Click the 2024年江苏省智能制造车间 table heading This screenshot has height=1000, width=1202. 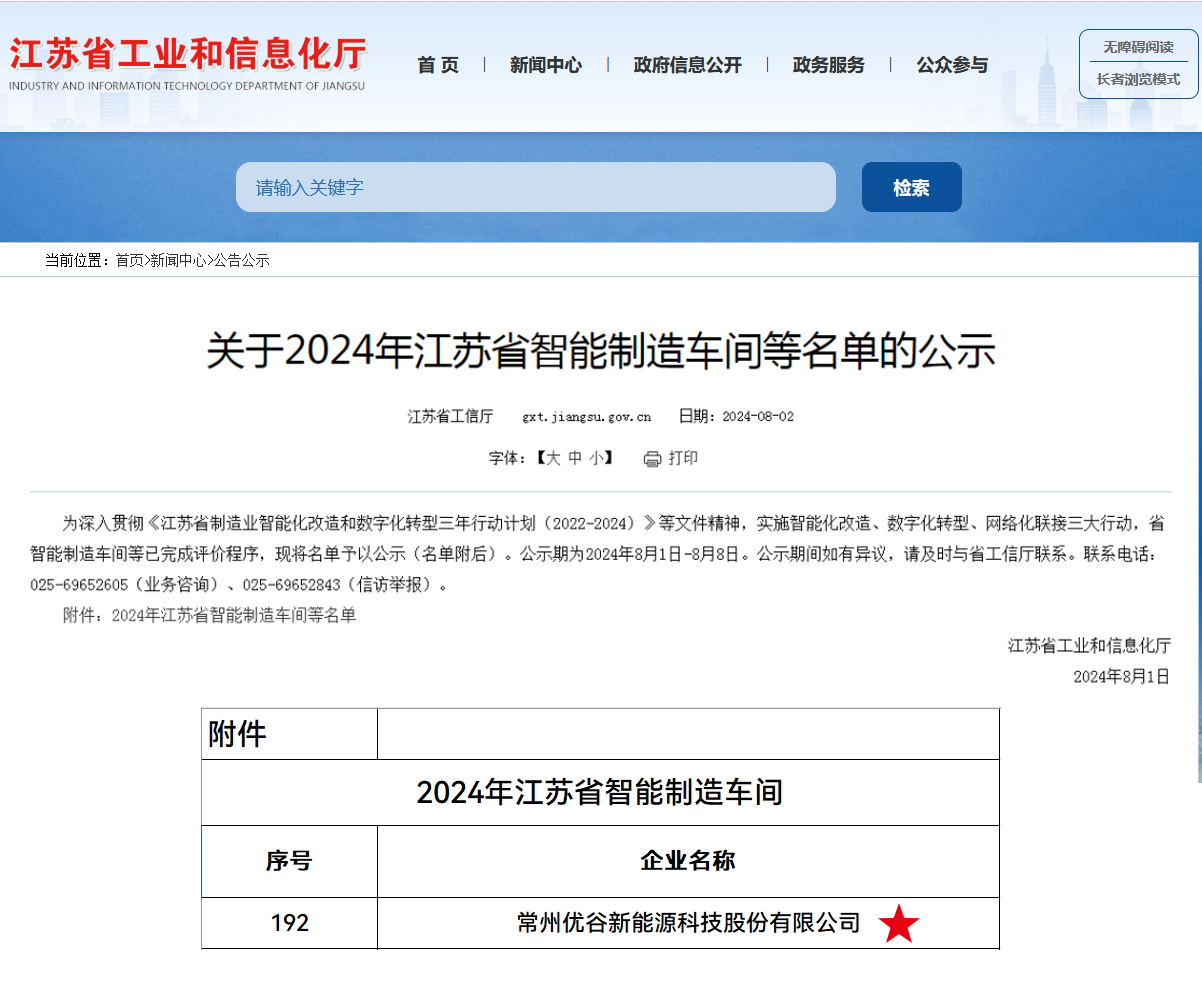(x=600, y=793)
